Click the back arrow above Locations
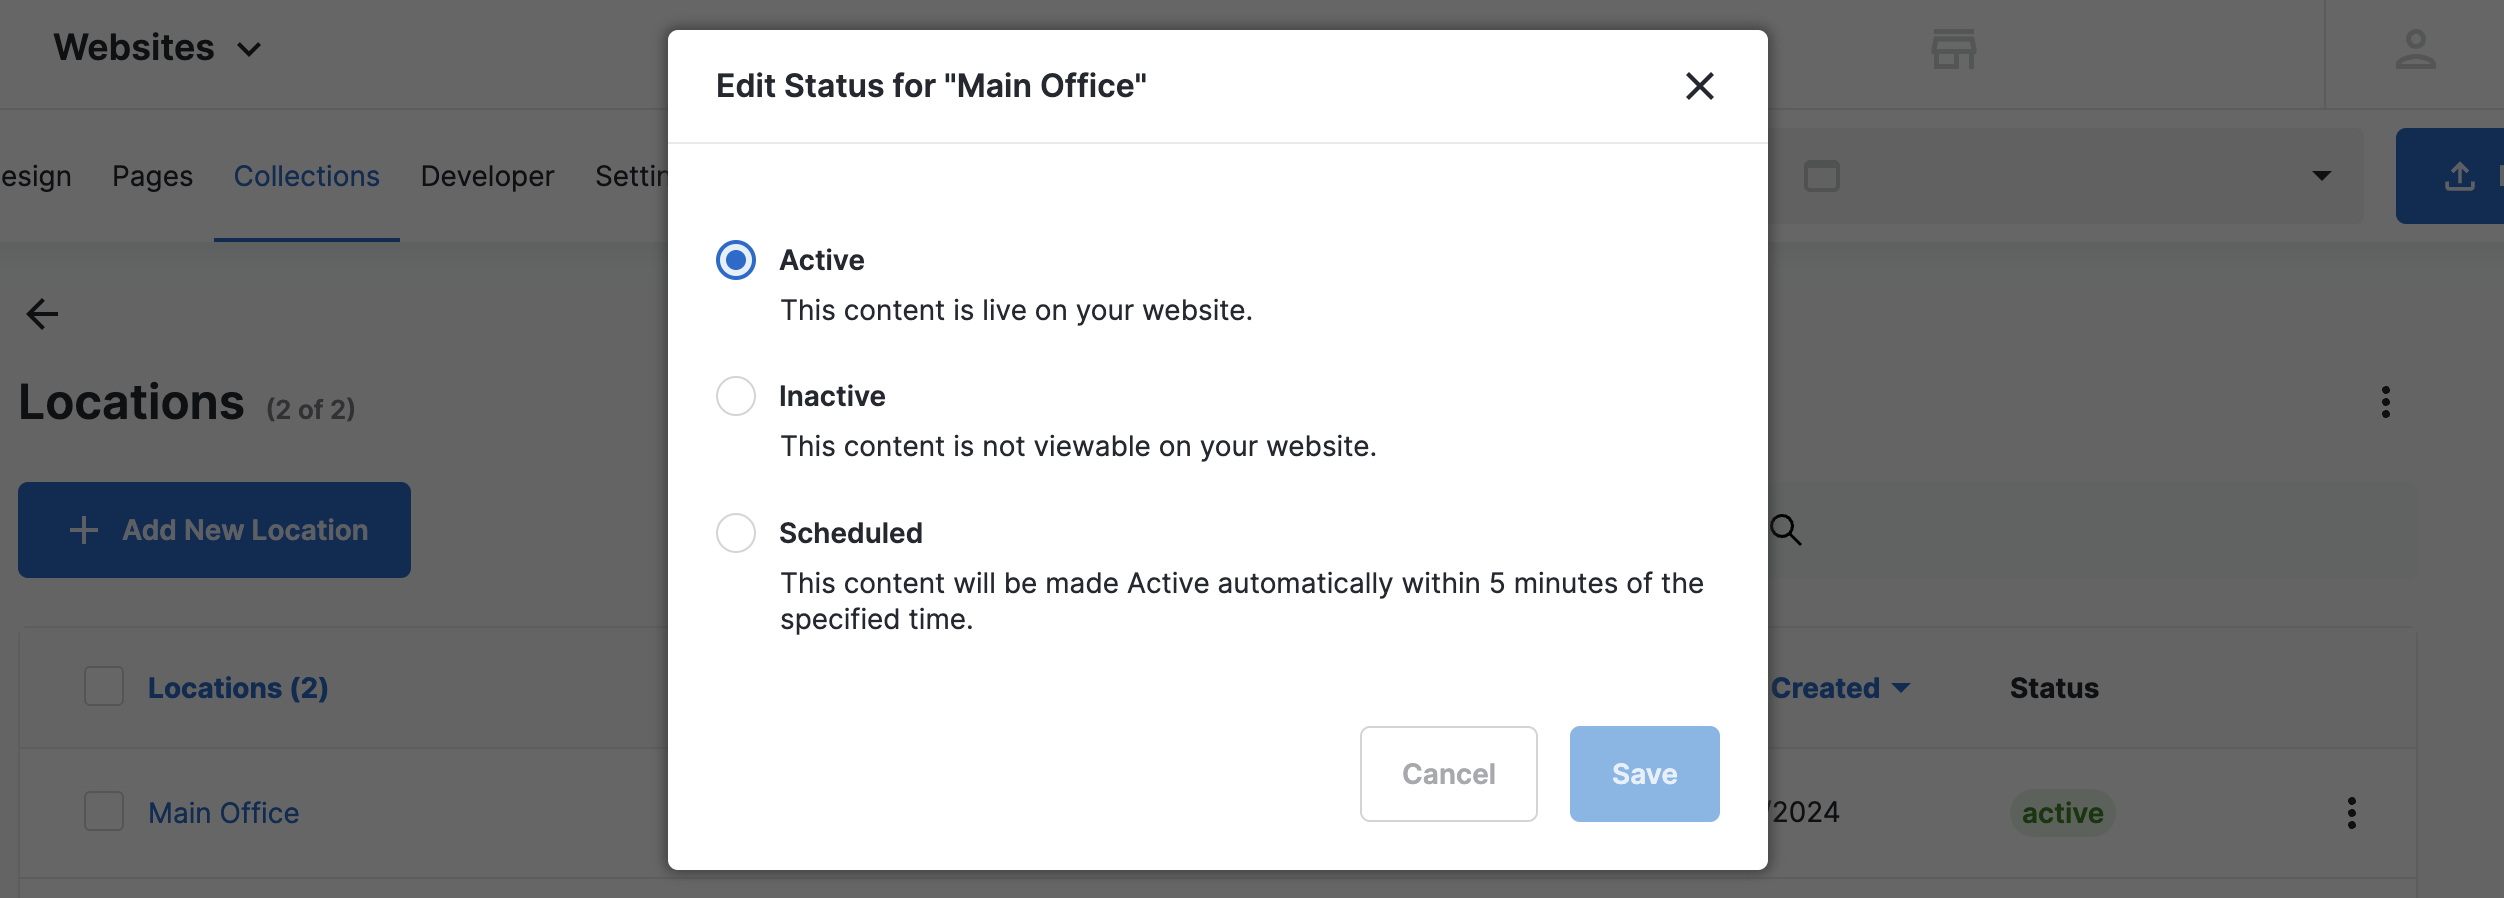The height and width of the screenshot is (898, 2504). 42,314
